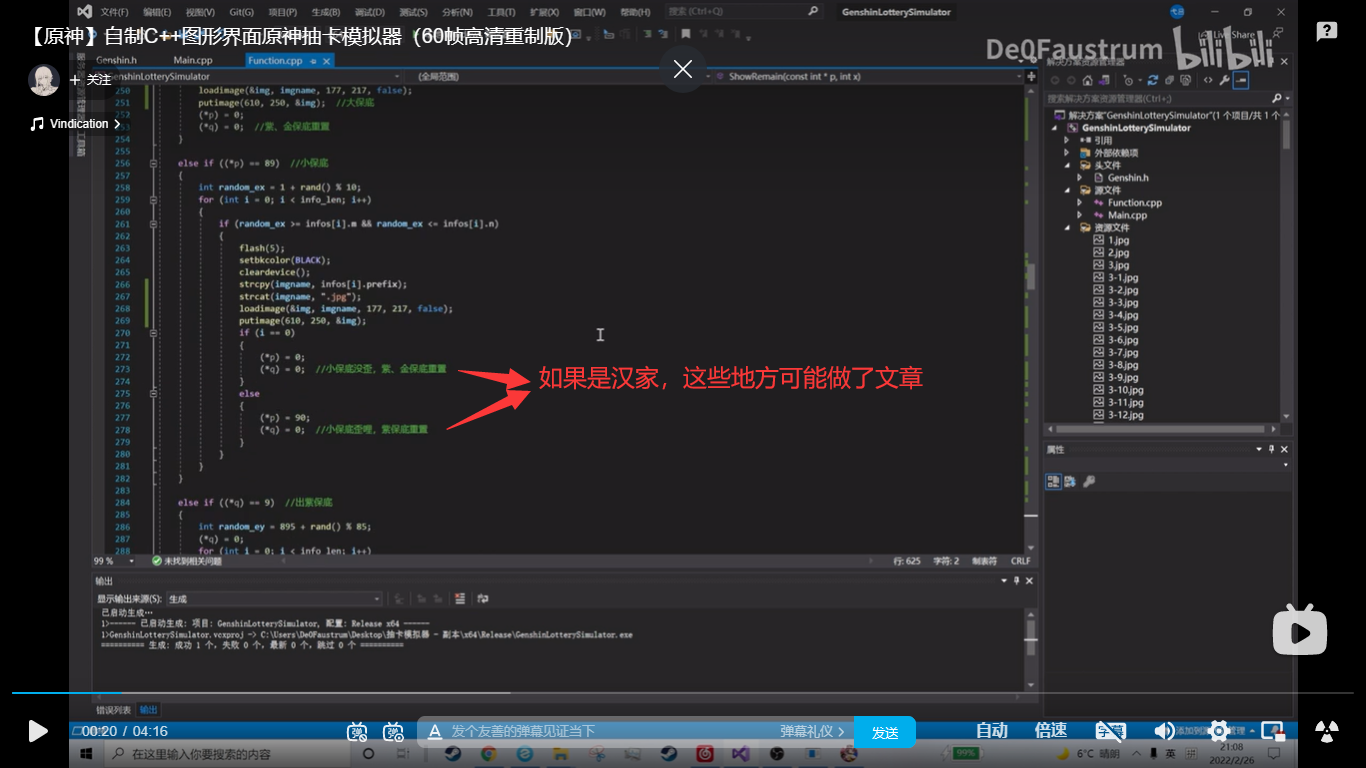Click the pending changes filter icon
The image size is (1366, 768).
(1130, 80)
